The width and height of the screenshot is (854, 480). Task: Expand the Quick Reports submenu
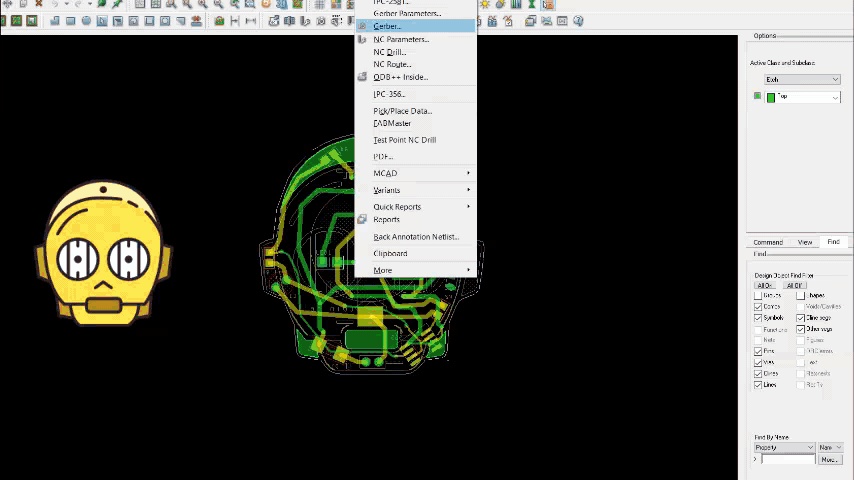coord(416,207)
